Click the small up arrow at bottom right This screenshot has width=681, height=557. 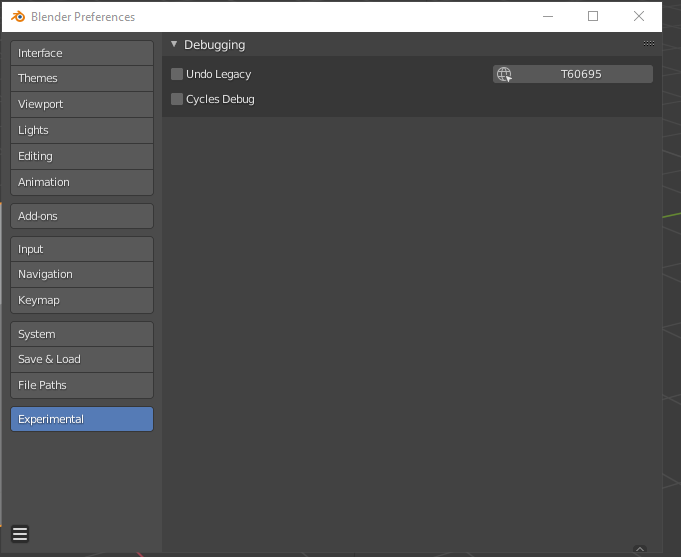(640, 549)
